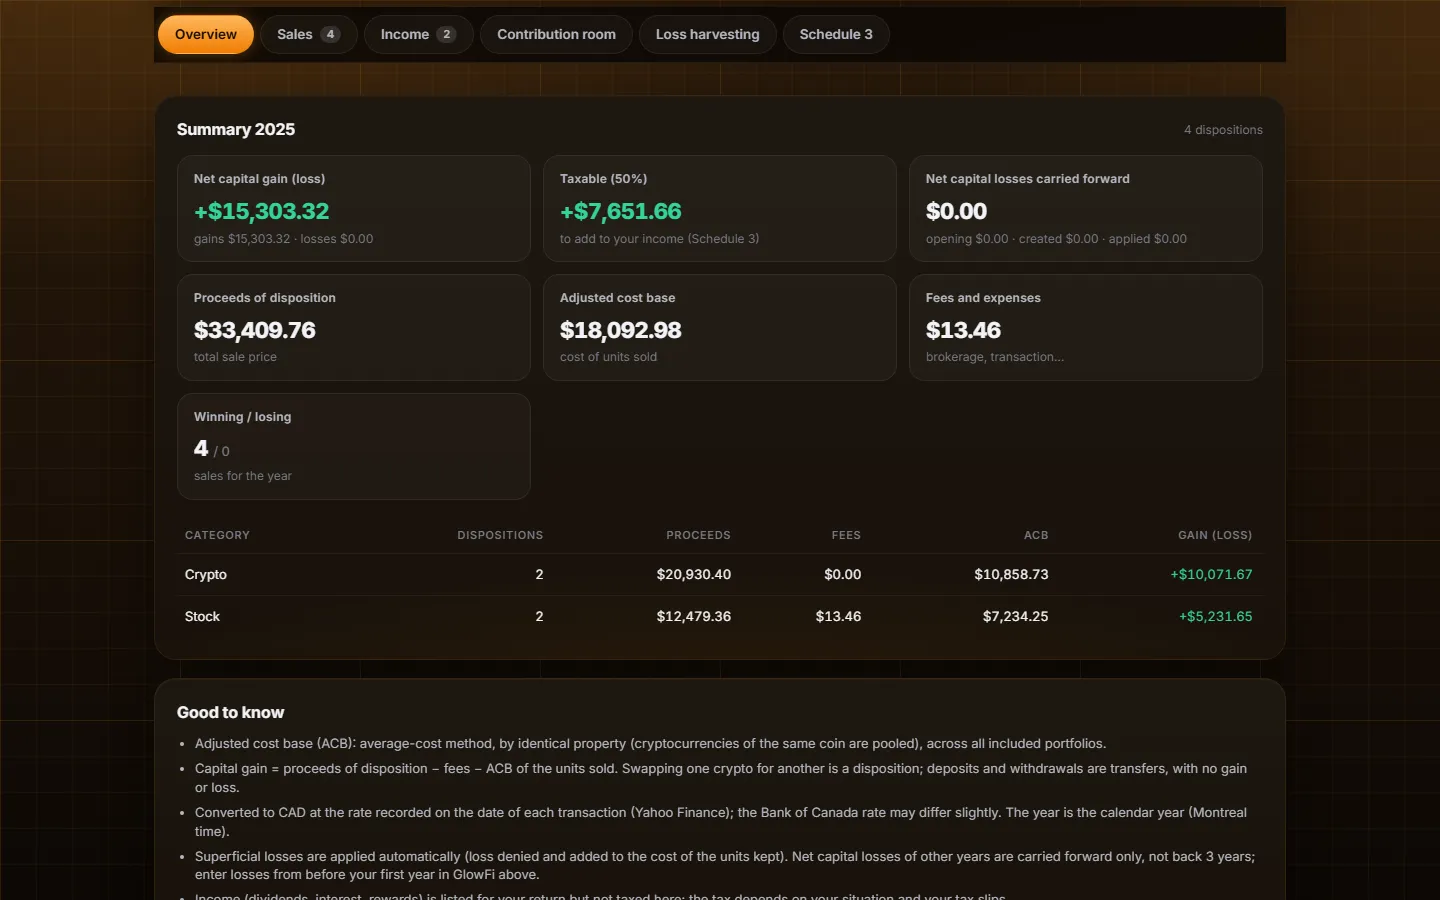Click the +$7,651.66 taxable amount

point(620,211)
